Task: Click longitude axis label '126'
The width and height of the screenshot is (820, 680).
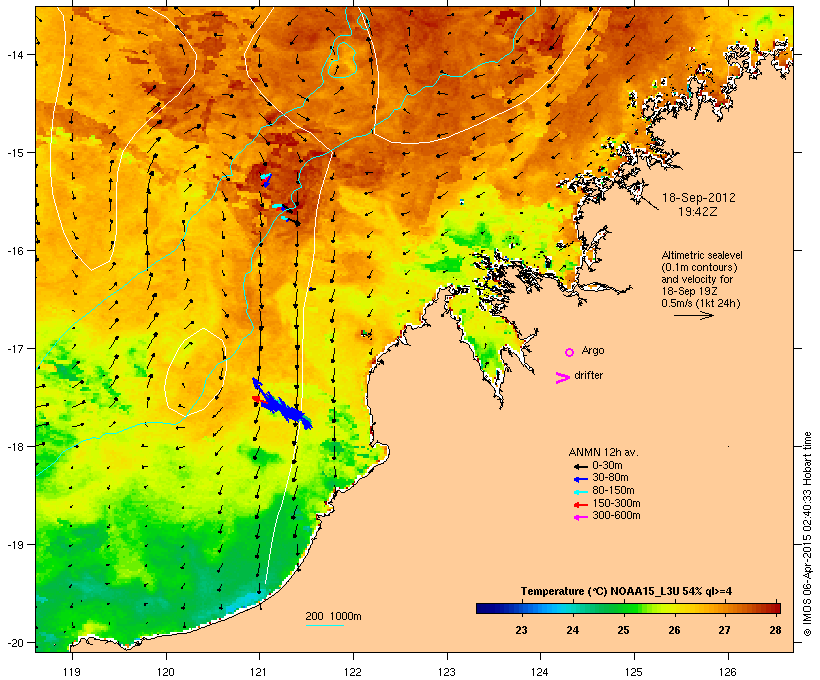Action: 727,672
